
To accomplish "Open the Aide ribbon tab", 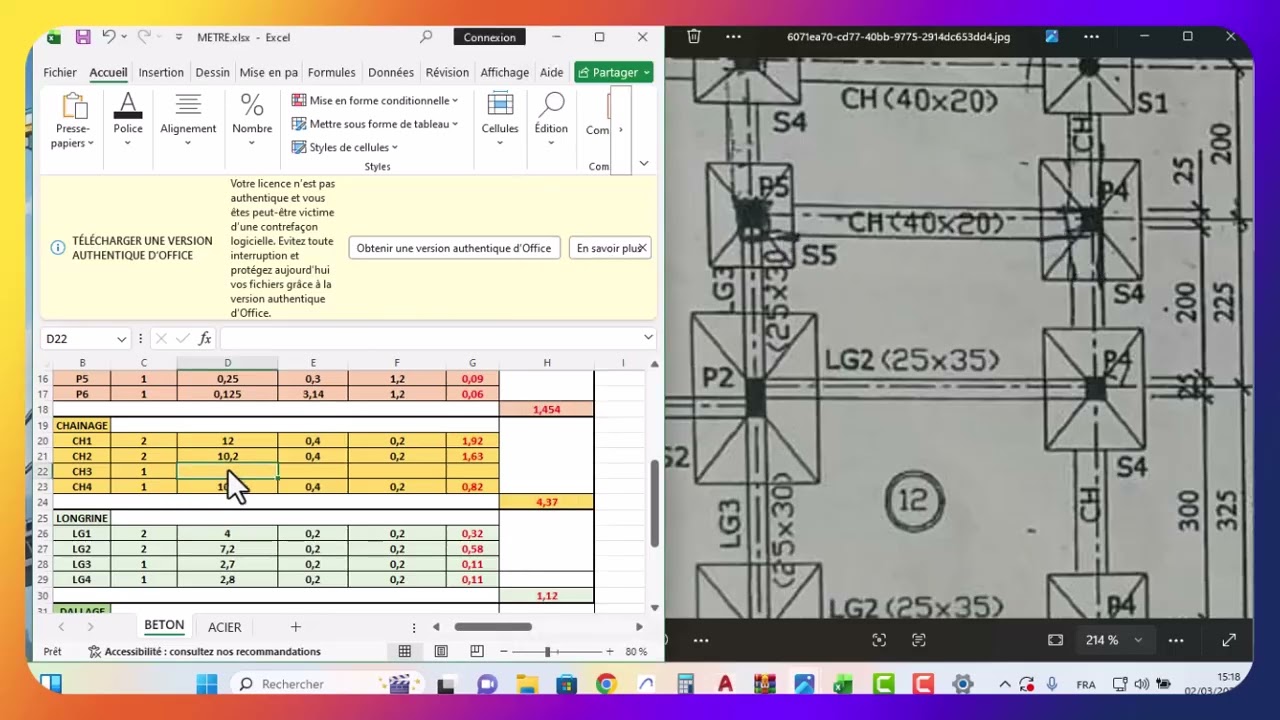I will point(551,72).
